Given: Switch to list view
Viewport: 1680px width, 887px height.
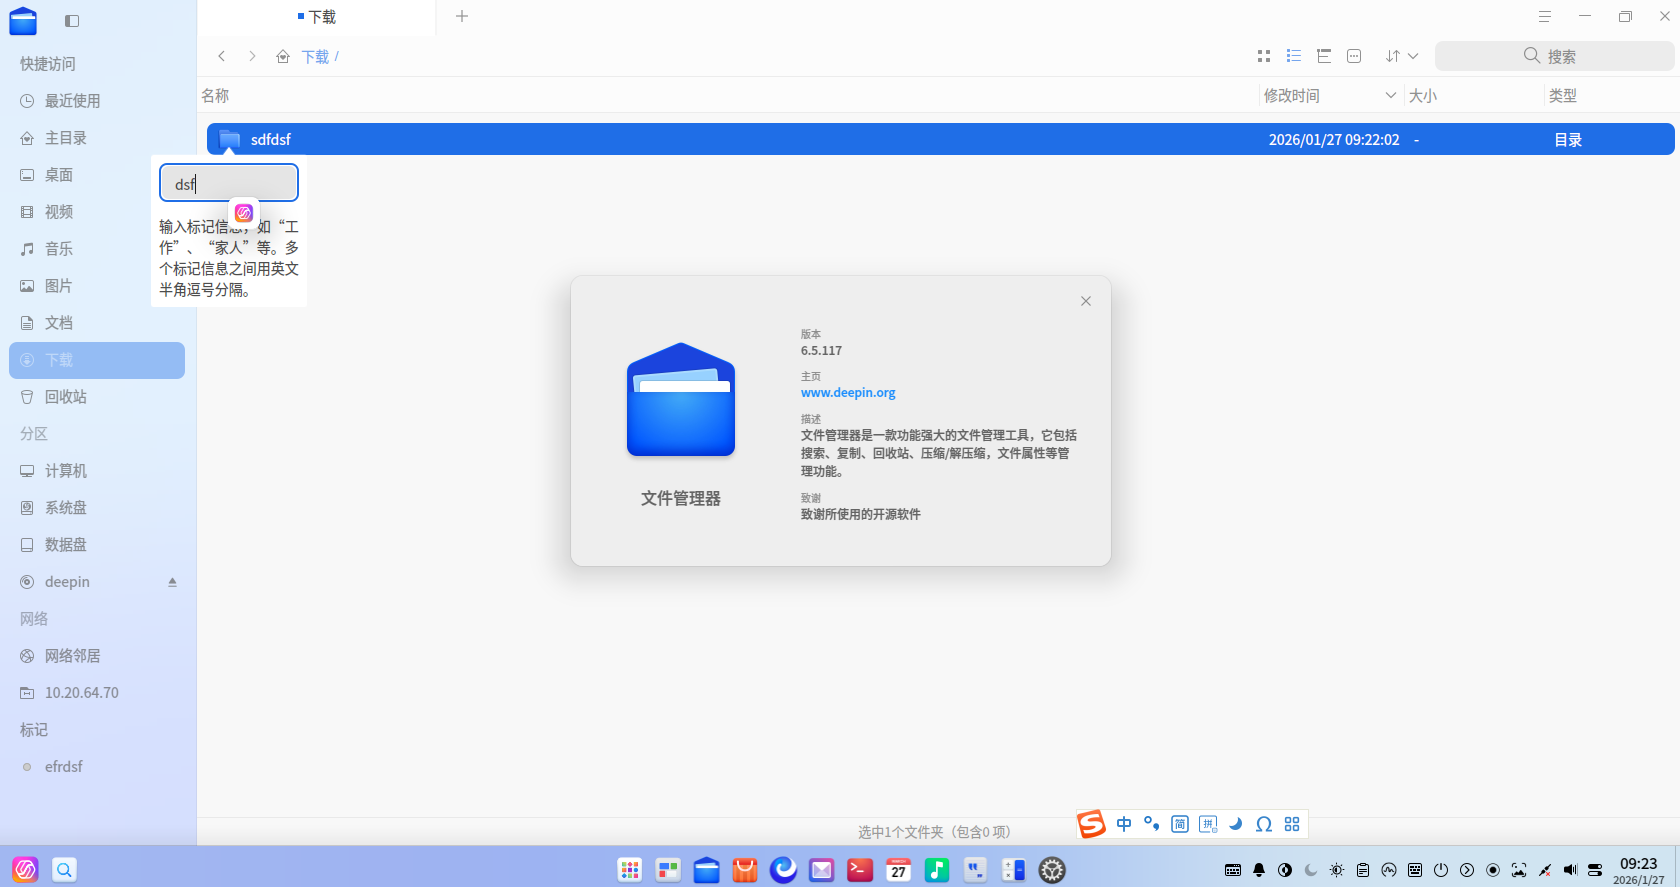Looking at the screenshot, I should [x=1294, y=57].
